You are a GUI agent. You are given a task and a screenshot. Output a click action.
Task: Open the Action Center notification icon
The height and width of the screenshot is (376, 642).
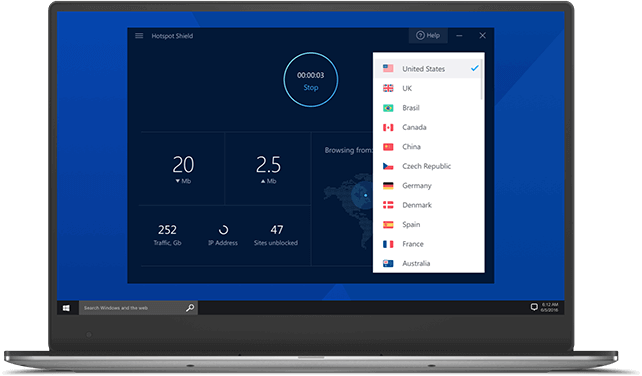534,307
